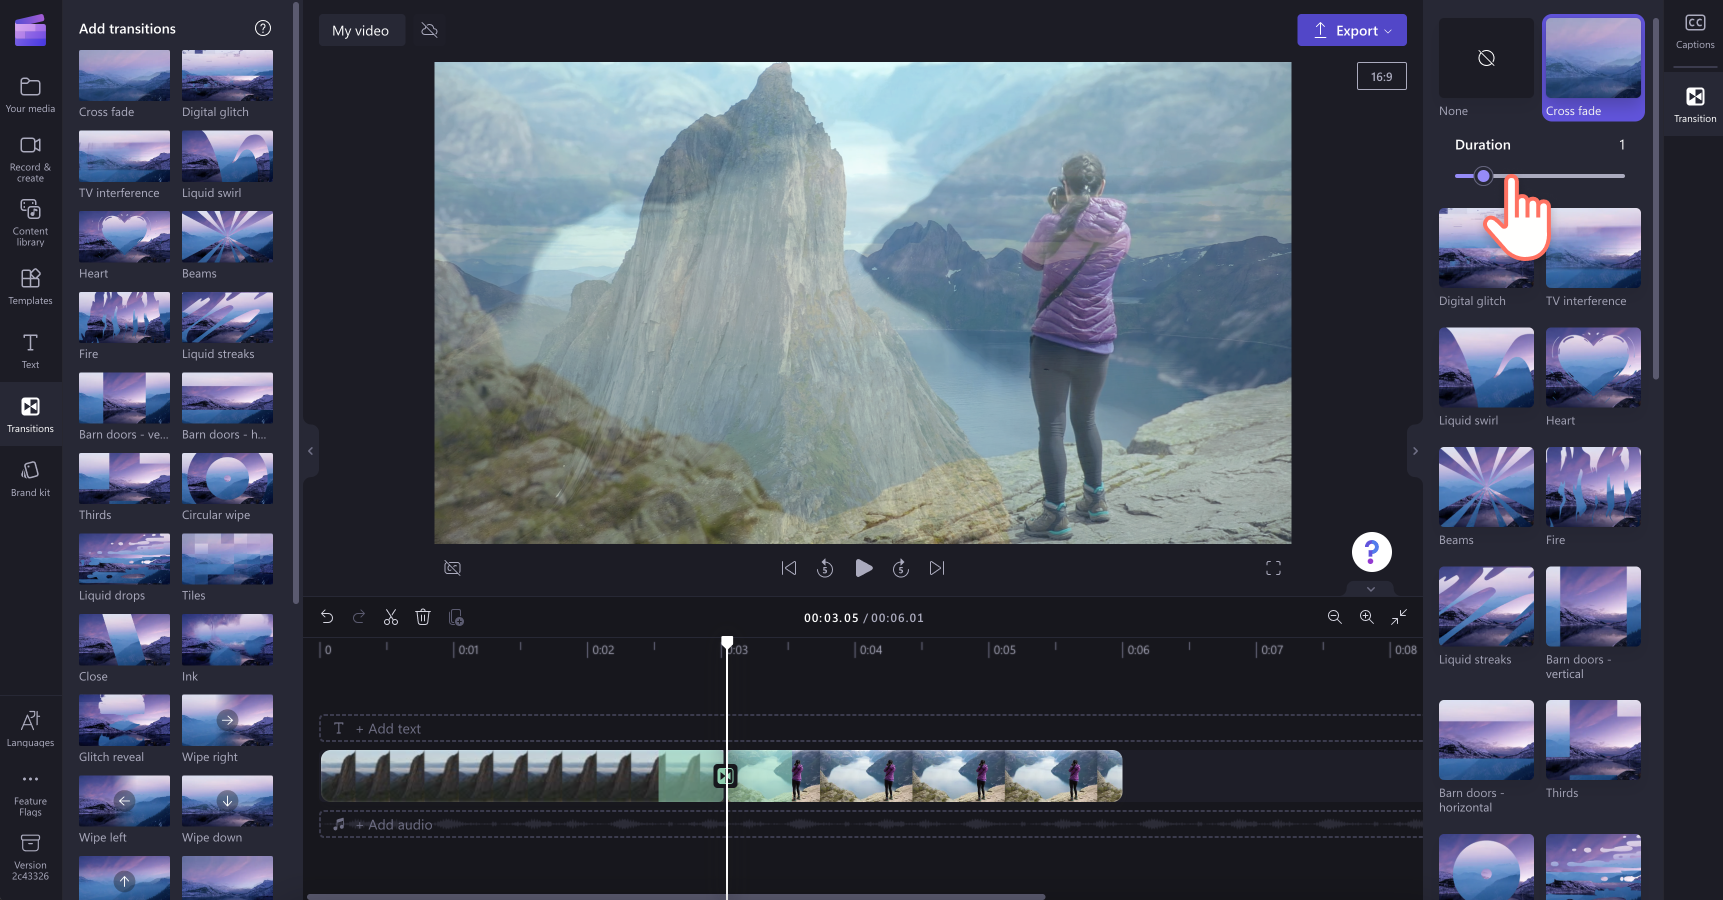
Task: Click Add text on timeline
Action: [x=388, y=729]
